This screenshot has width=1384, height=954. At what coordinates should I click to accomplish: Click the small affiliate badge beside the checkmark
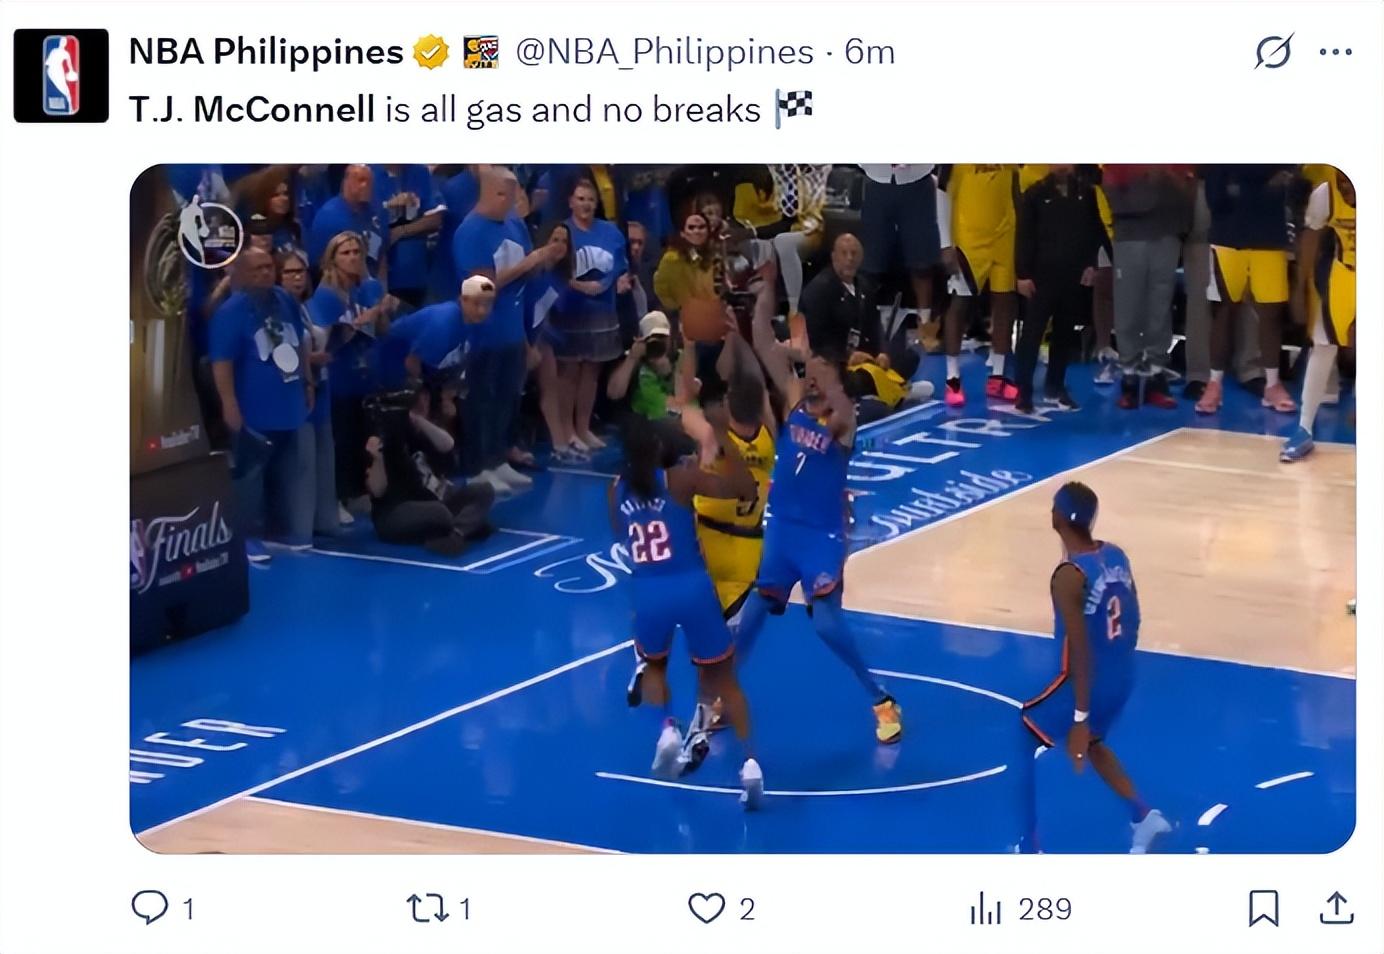point(481,52)
